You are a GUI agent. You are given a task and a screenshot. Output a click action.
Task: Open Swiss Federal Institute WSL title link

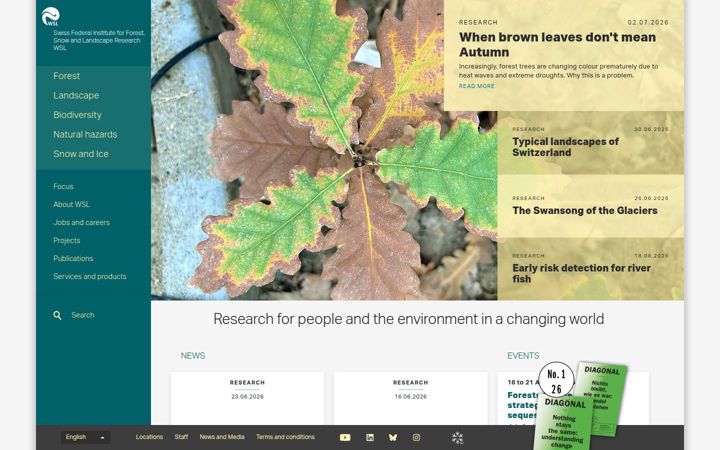click(x=99, y=40)
